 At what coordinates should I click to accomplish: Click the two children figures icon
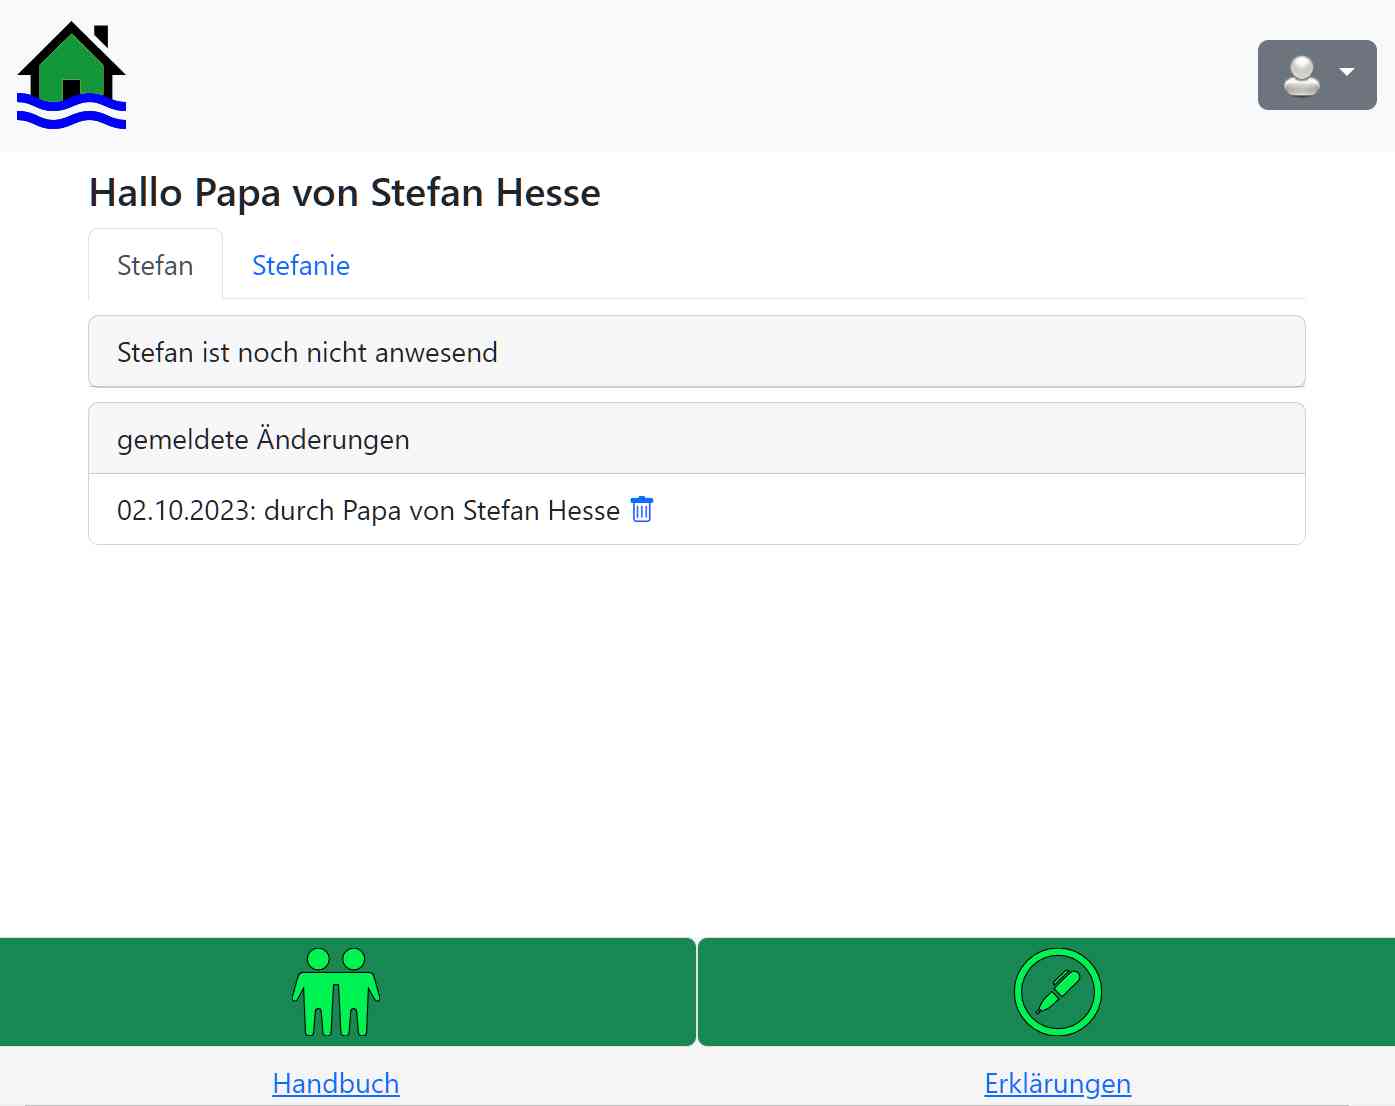pos(336,992)
